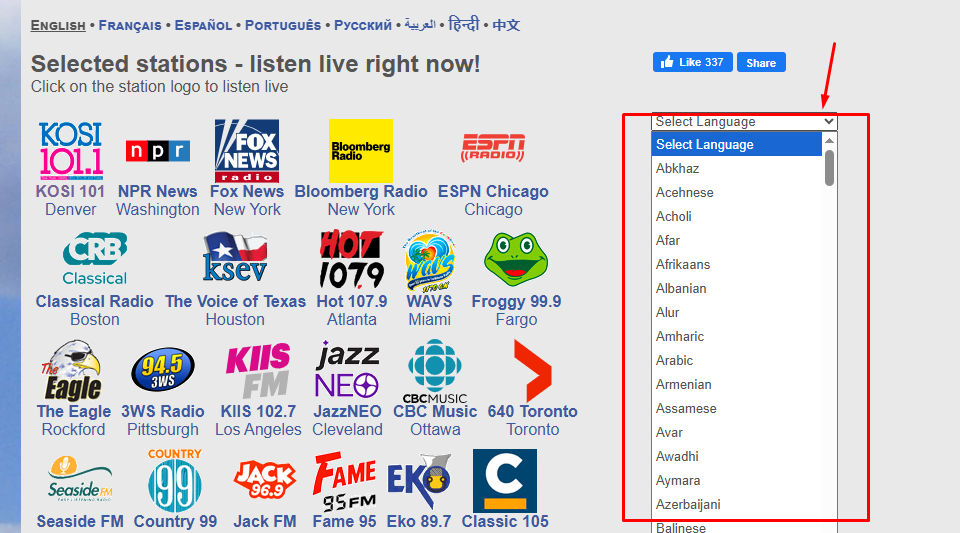960x533 pixels.
Task: Switch site to Español
Action: (203, 25)
